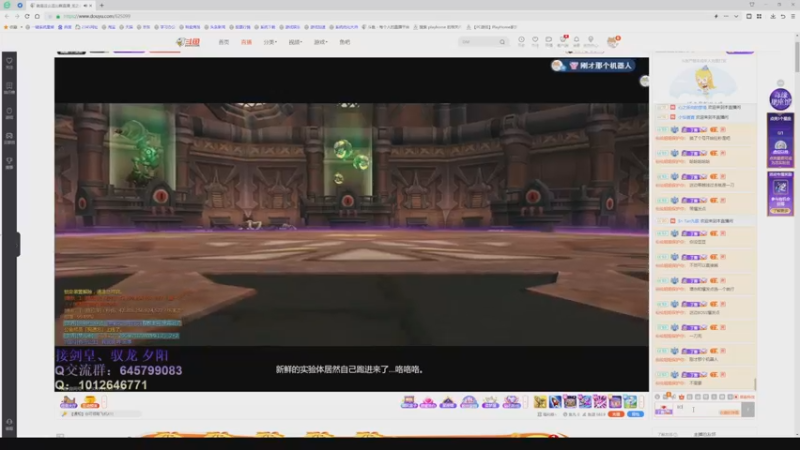Open the 直播 live tab
This screenshot has width=800, height=450.
tap(246, 42)
